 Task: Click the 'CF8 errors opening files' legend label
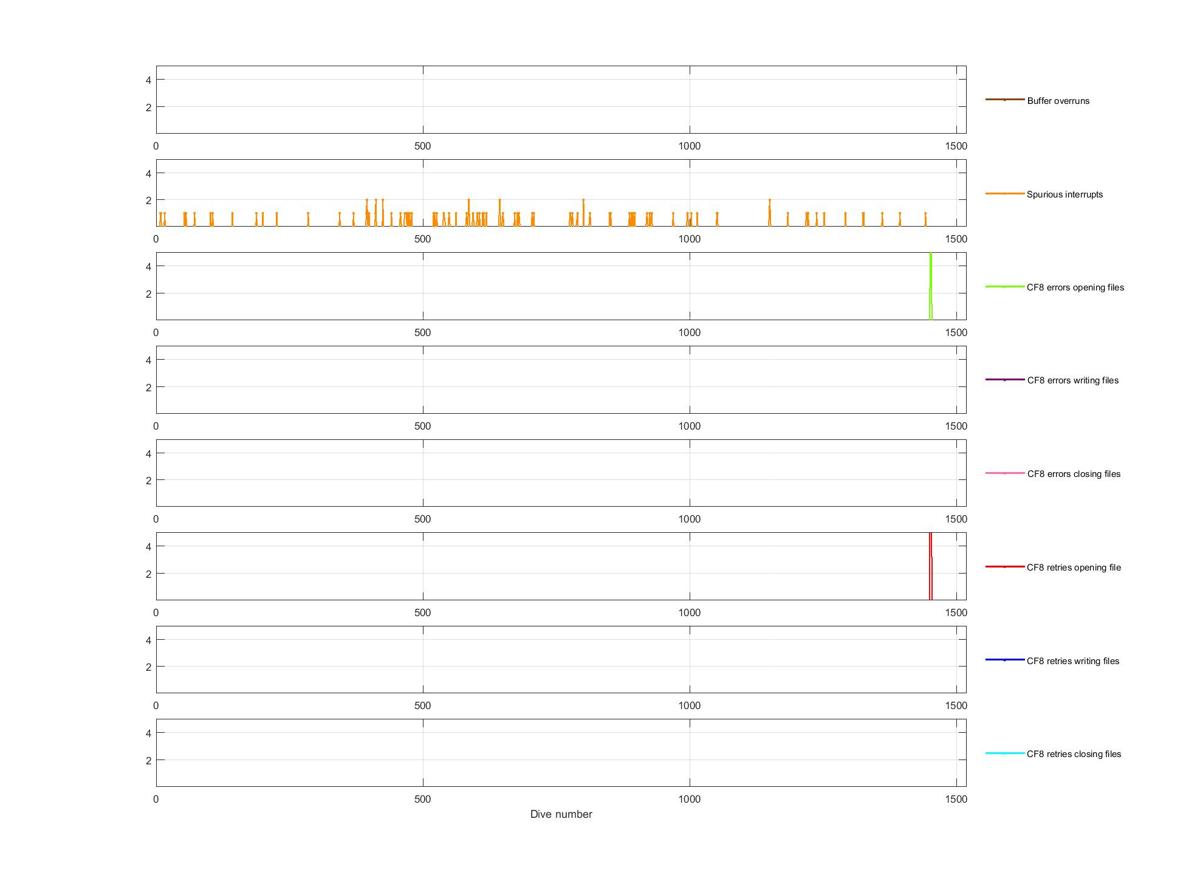coord(1075,287)
